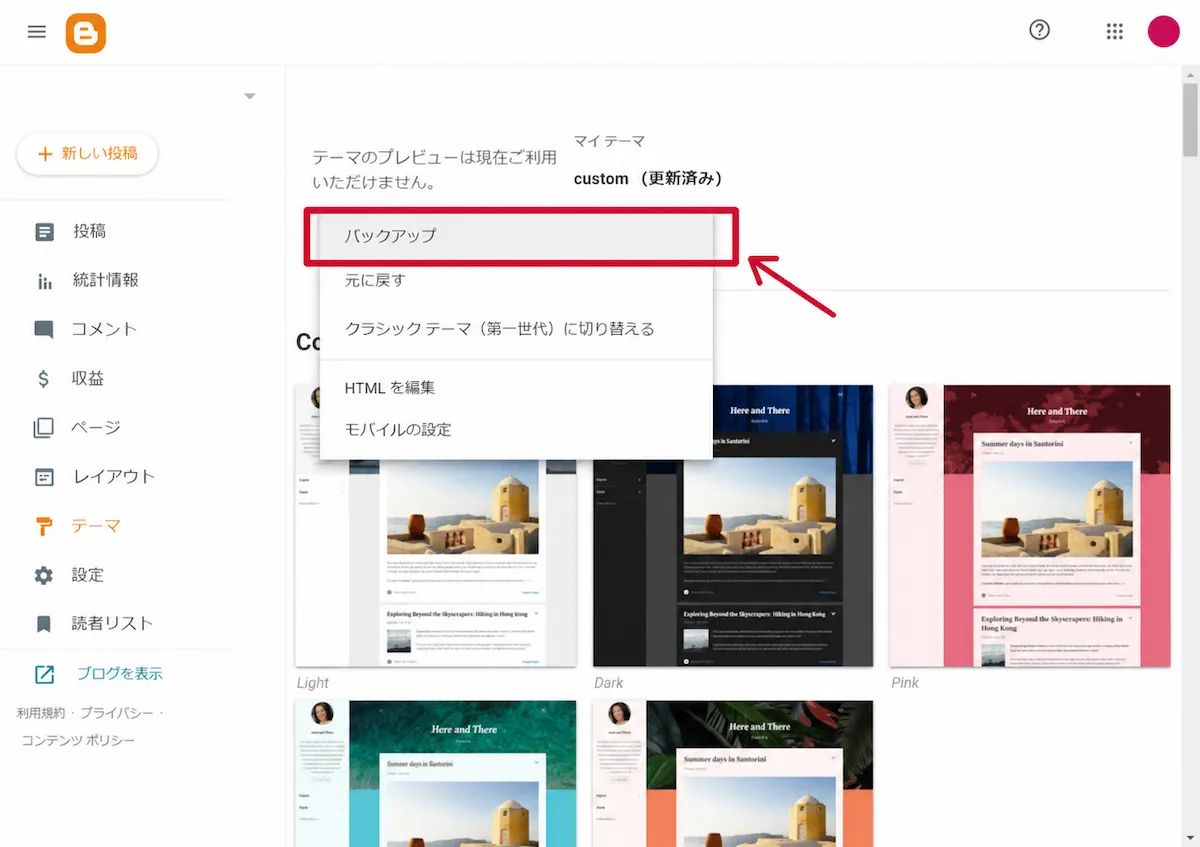
Task: Choose クラシック テーマ（第一世代）に切り替える
Action: pyautogui.click(x=516, y=329)
